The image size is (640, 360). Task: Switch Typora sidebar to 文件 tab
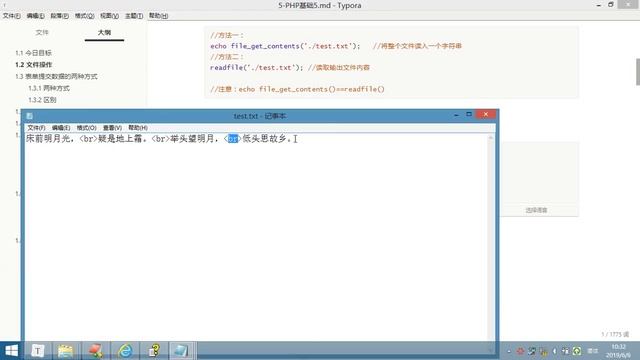[x=42, y=32]
